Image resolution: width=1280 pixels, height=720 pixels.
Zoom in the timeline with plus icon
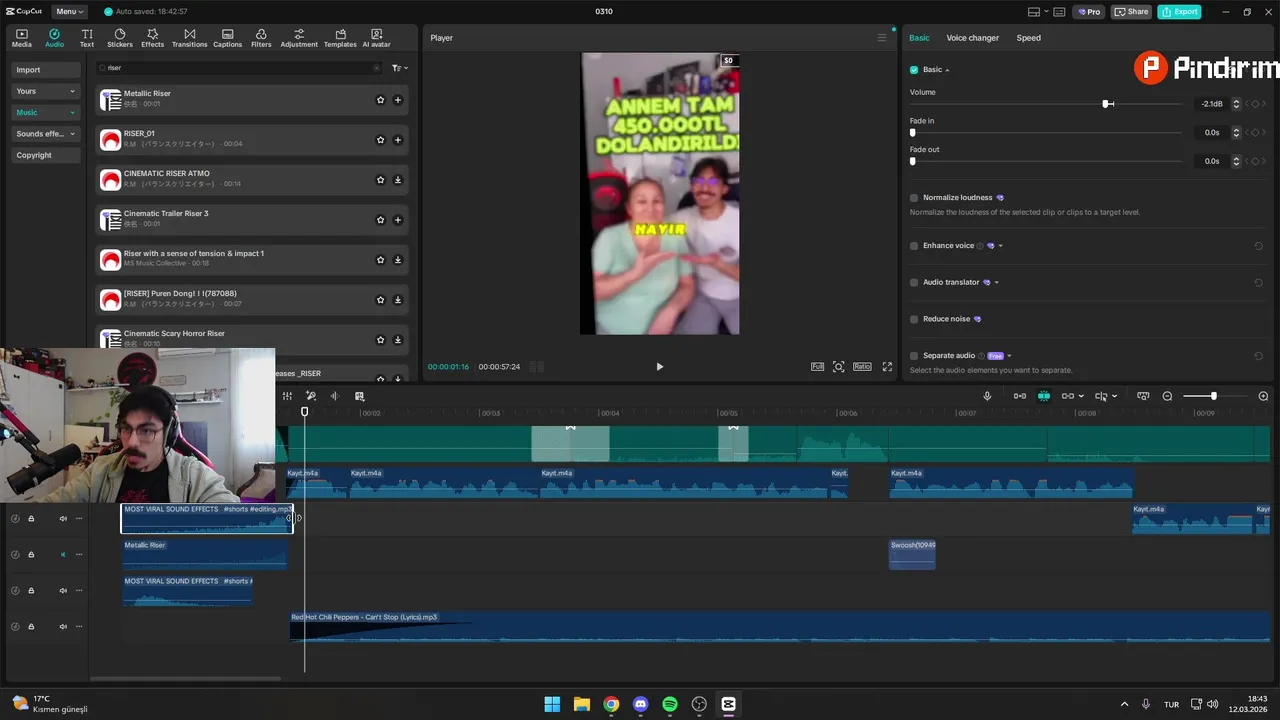1263,396
